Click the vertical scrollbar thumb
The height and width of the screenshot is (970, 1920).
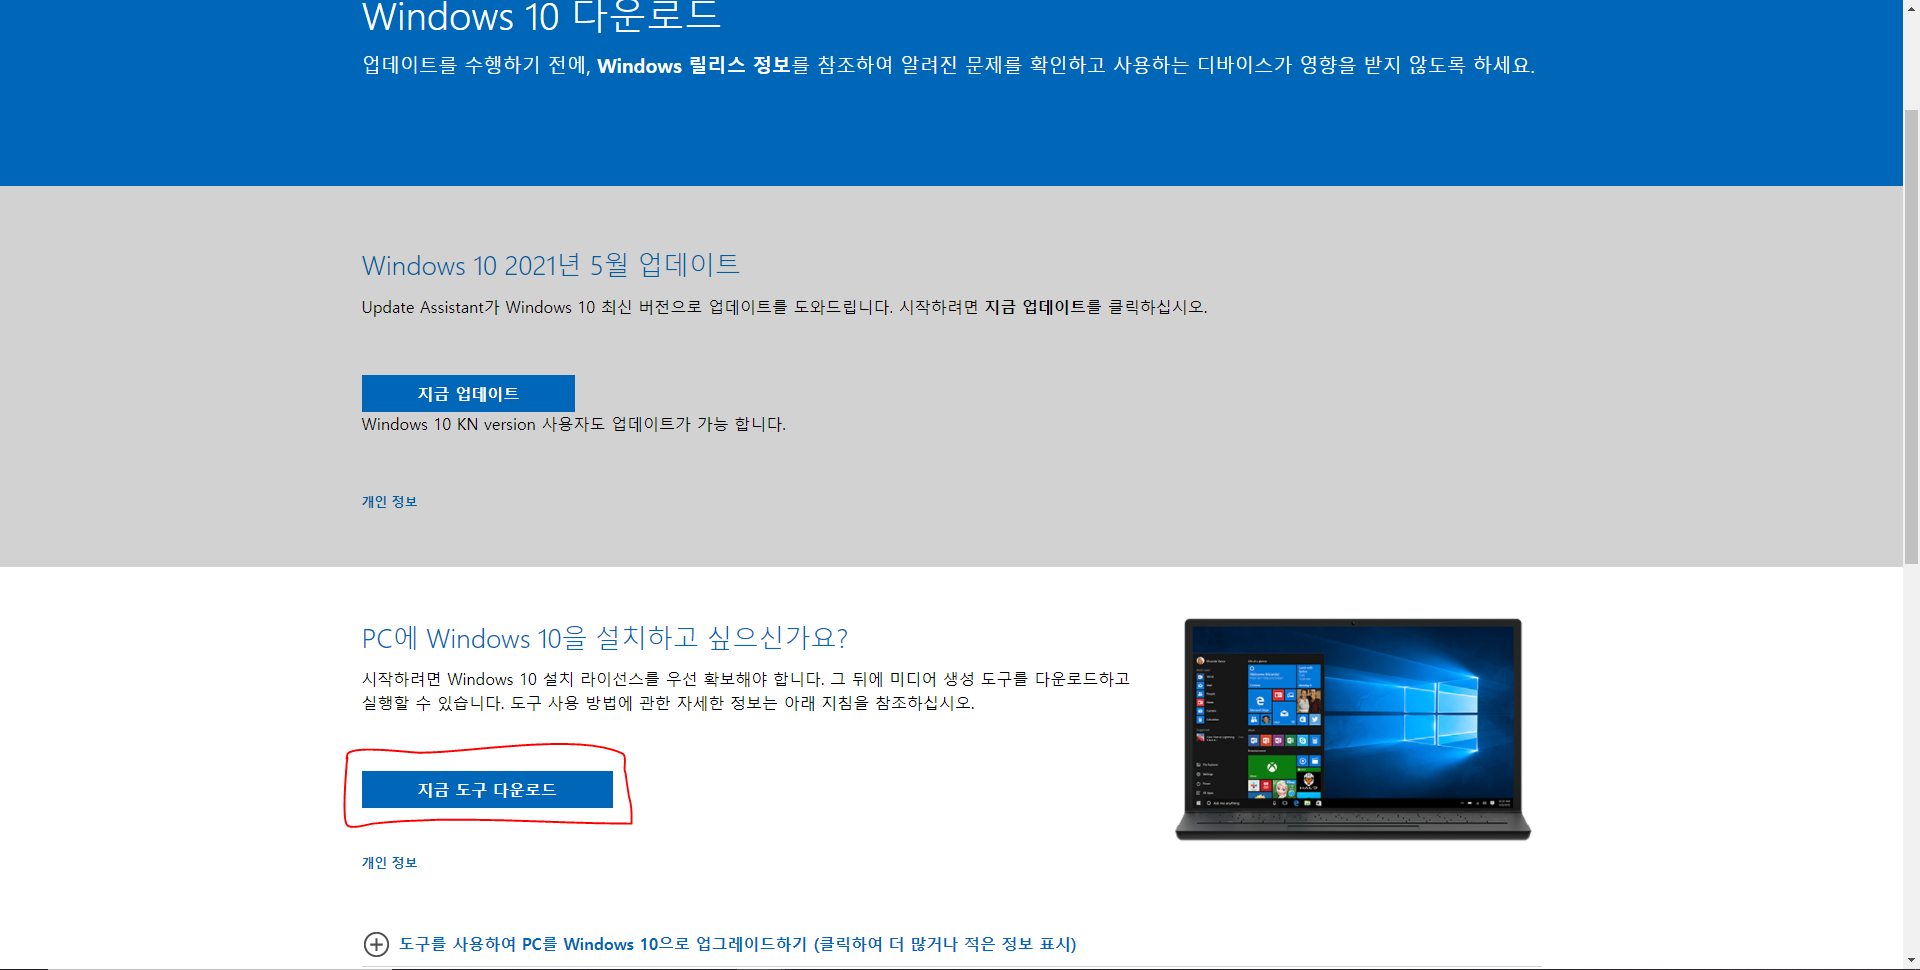1911,335
